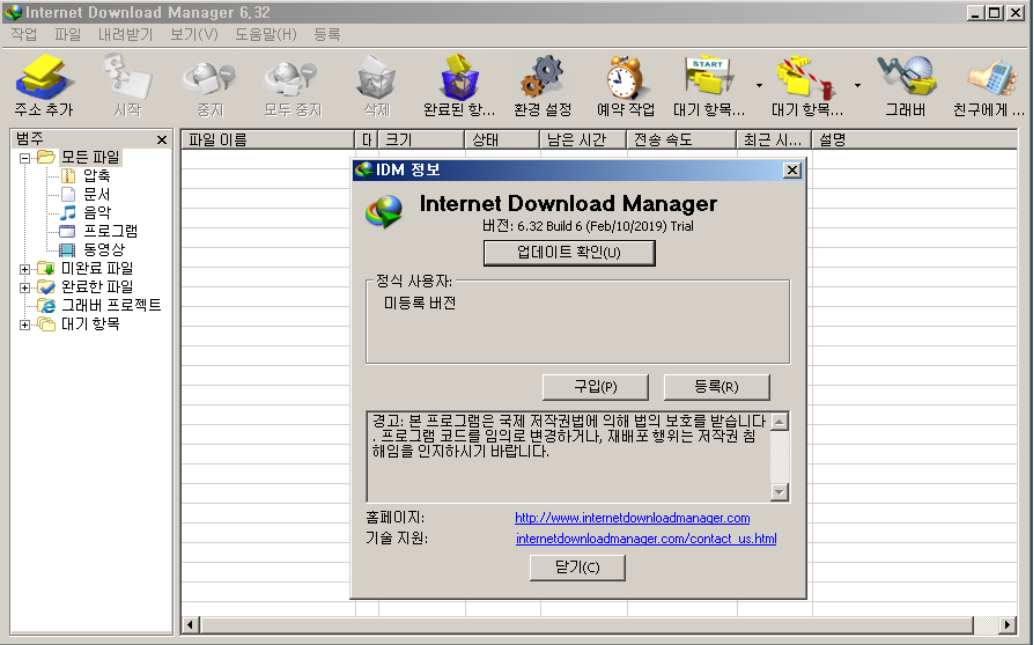Click the download list scroll right arrow
The width and height of the screenshot is (1034, 645).
coord(1007,624)
